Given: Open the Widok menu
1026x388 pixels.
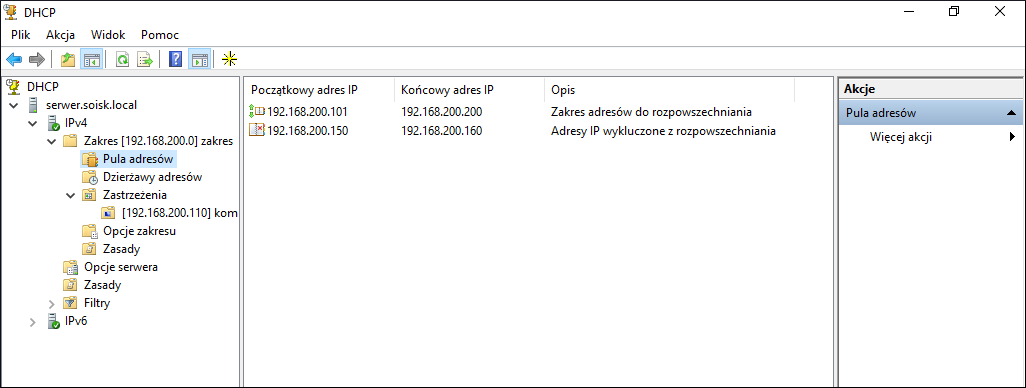Looking at the screenshot, I should click(108, 35).
